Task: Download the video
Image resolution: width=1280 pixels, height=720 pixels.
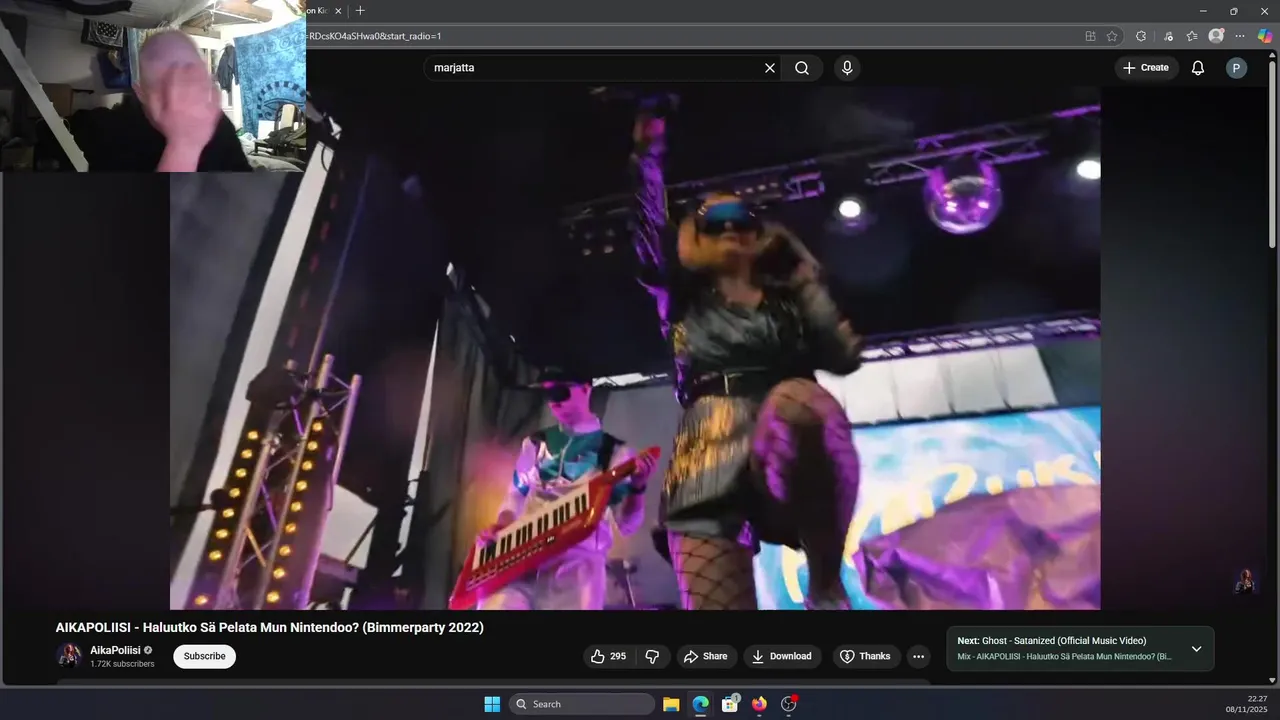Action: (x=782, y=656)
